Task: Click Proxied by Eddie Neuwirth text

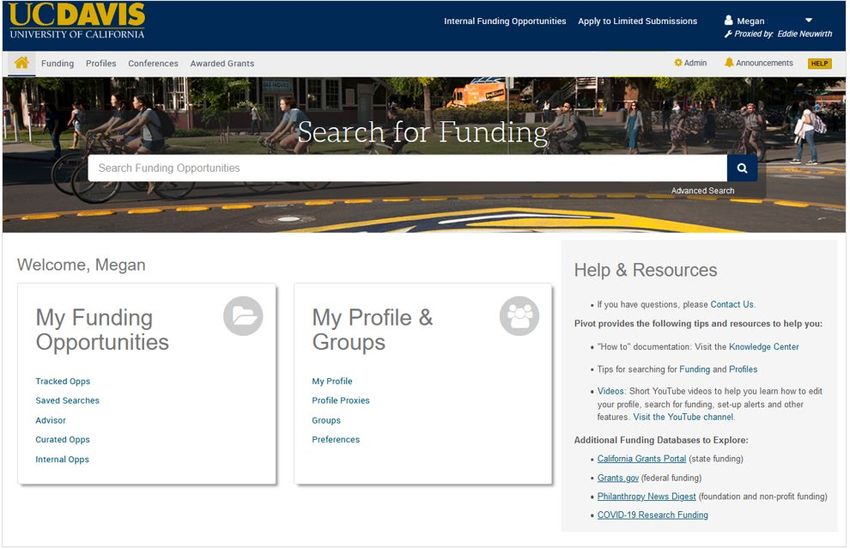Action: pyautogui.click(x=785, y=34)
